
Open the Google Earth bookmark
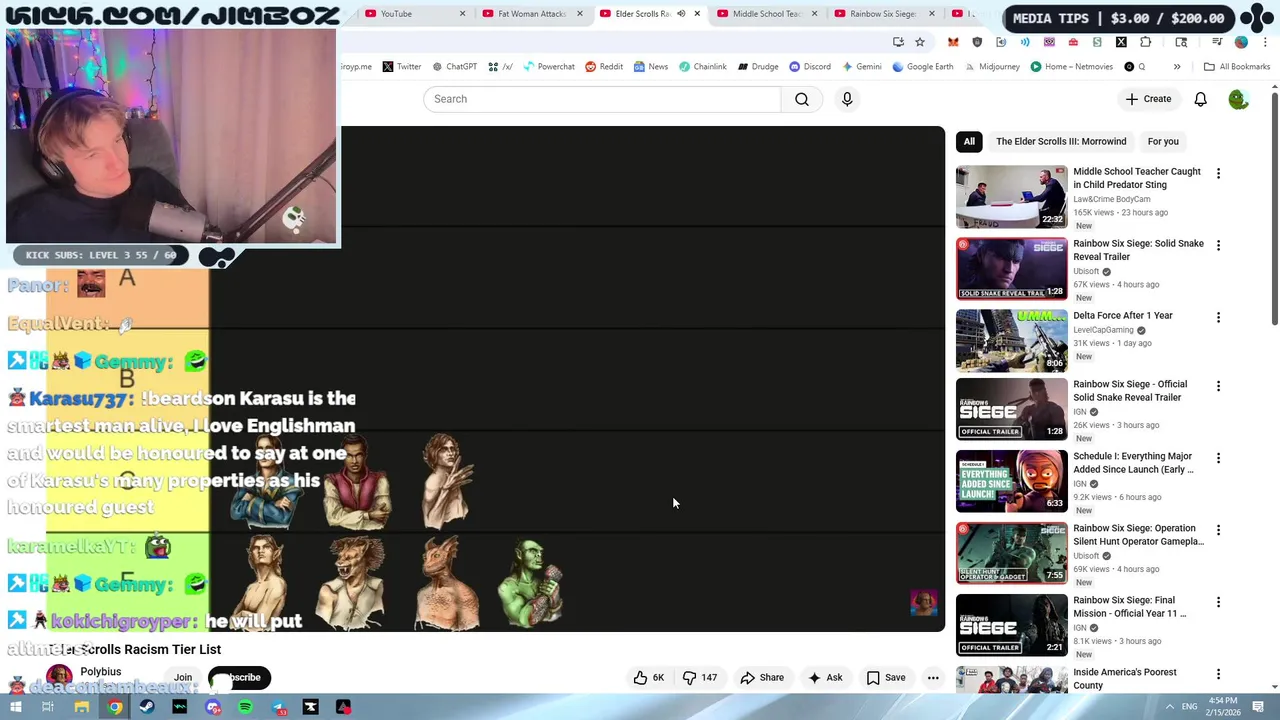pos(922,67)
